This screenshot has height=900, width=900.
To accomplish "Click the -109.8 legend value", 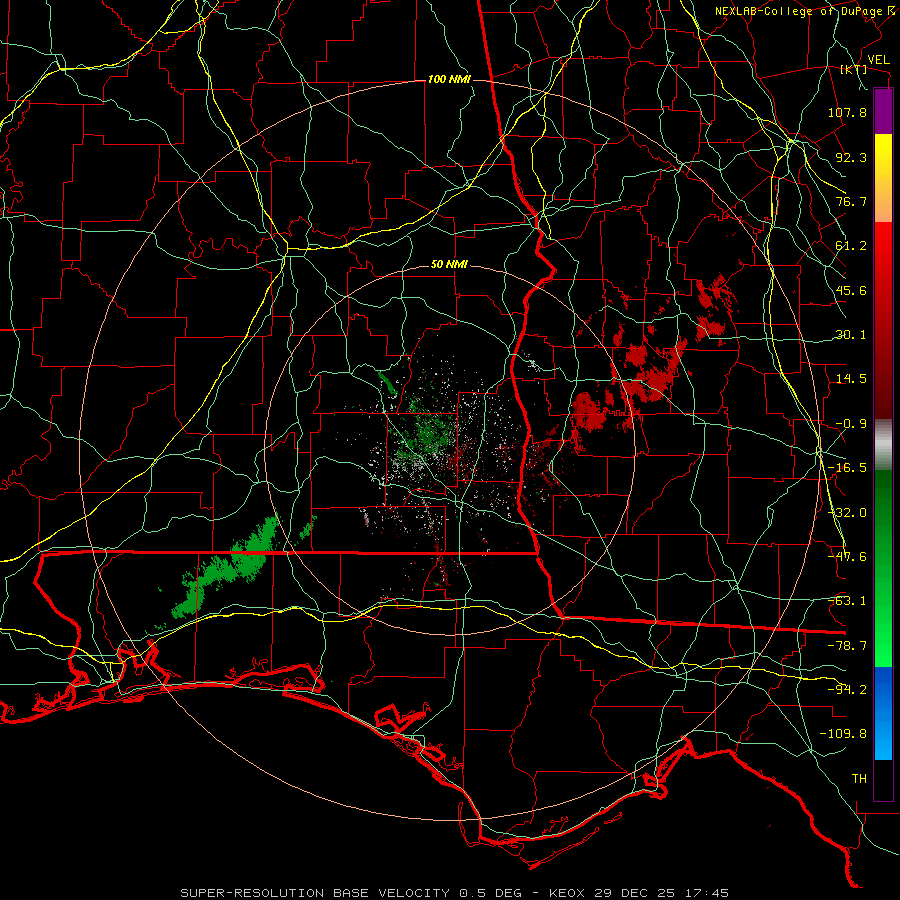I will pyautogui.click(x=843, y=734).
